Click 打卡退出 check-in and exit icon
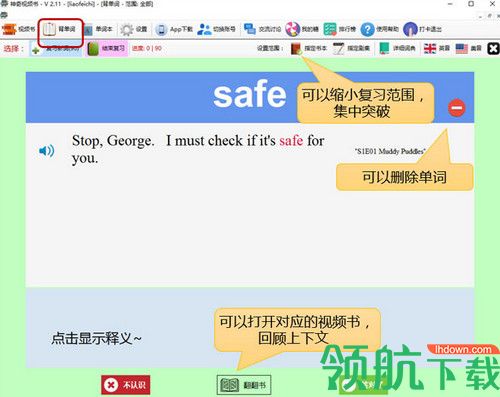This screenshot has width=500, height=397. coord(410,29)
